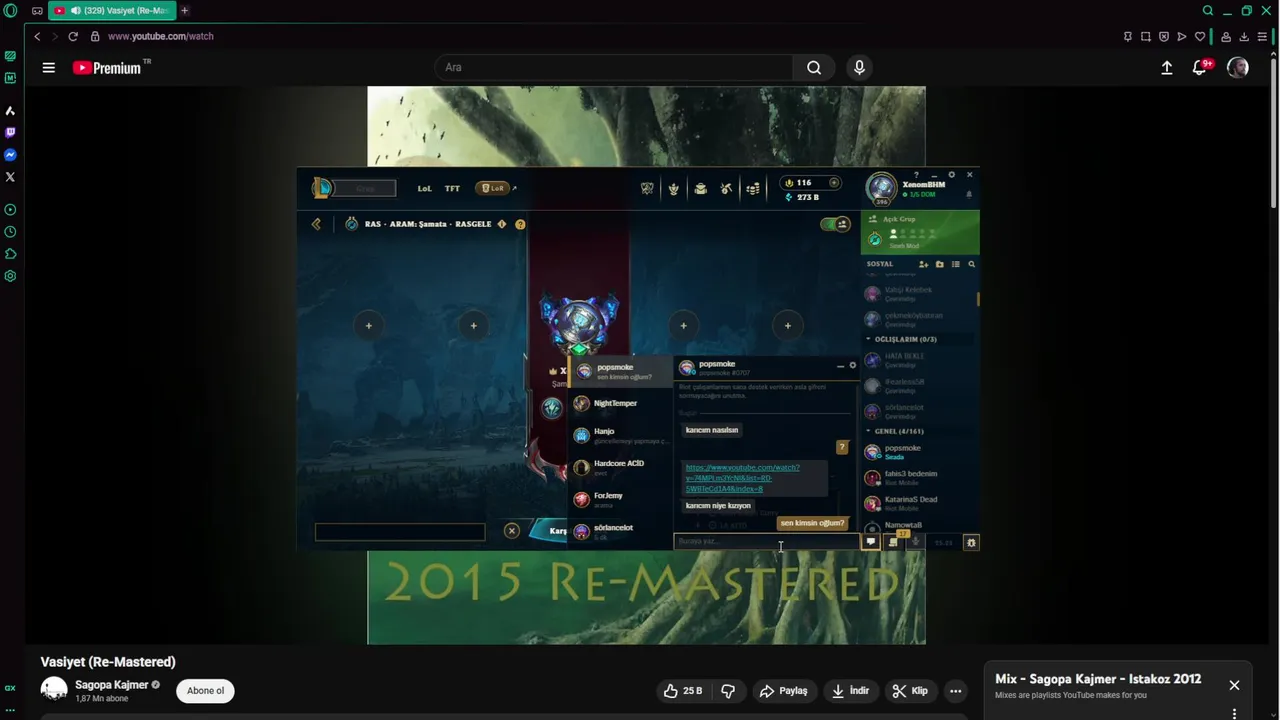The height and width of the screenshot is (720, 1280).
Task: Click the YouTube search magnifier button
Action: point(814,68)
